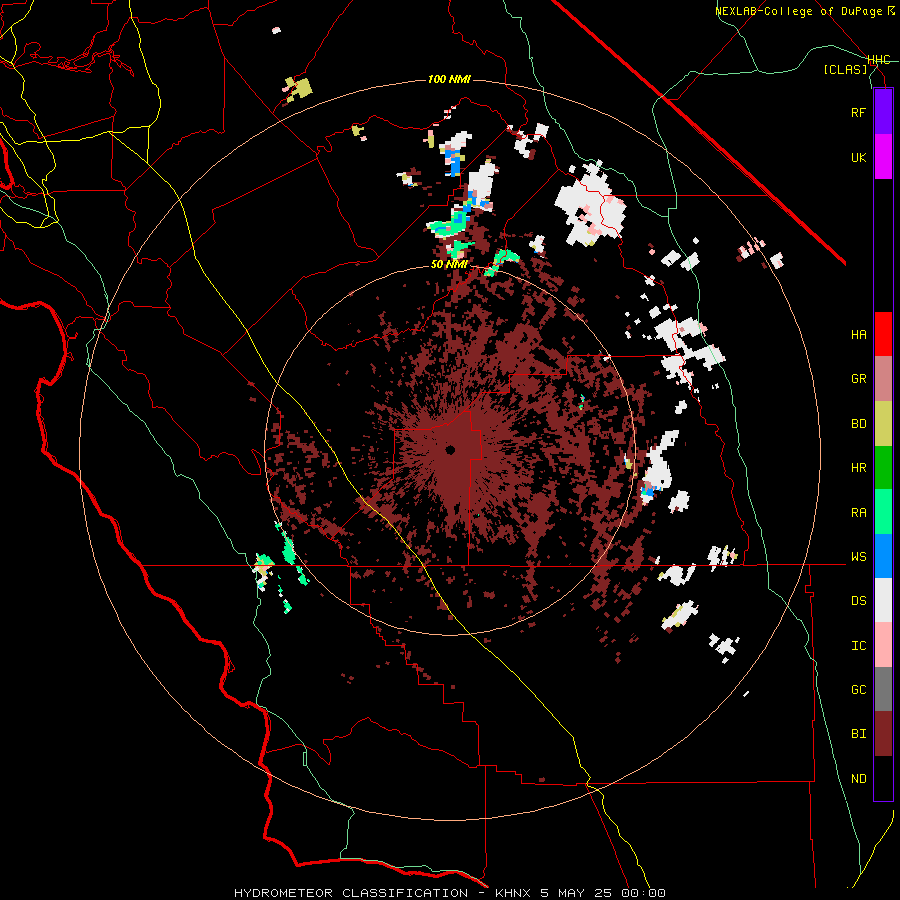Click the RA legend label

pyautogui.click(x=858, y=513)
